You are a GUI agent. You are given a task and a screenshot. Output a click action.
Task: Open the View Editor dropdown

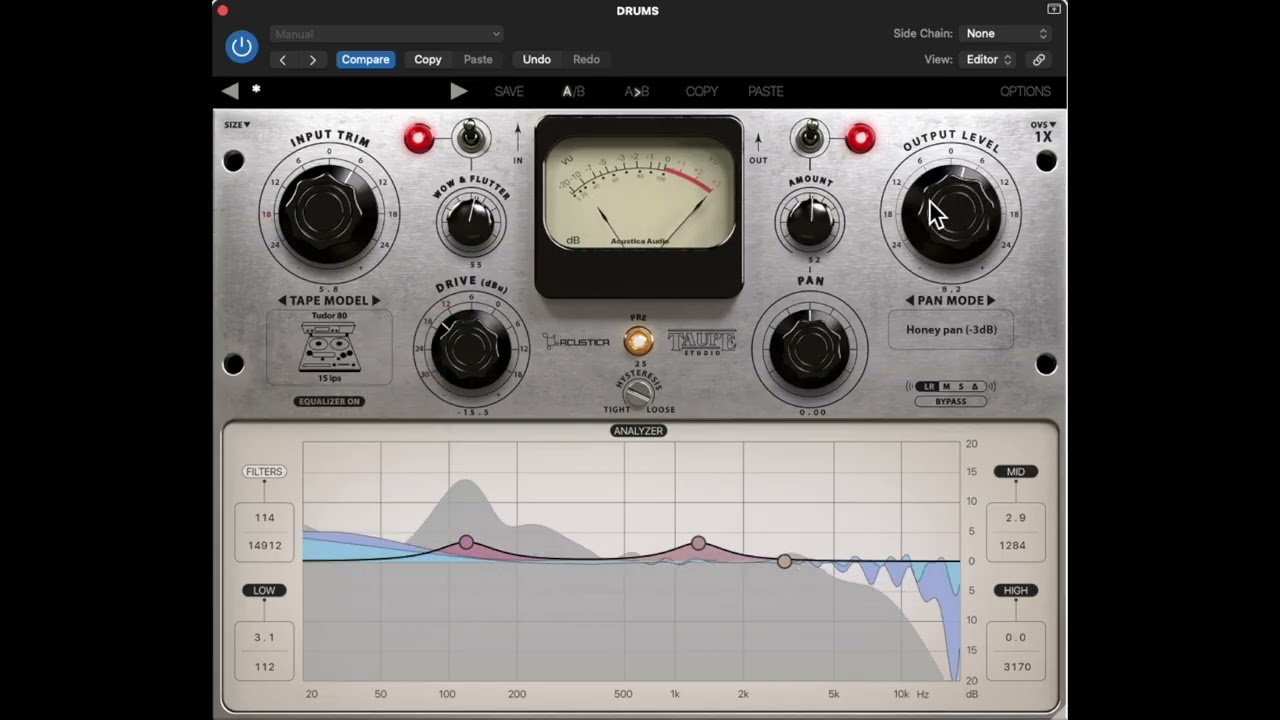click(x=988, y=60)
